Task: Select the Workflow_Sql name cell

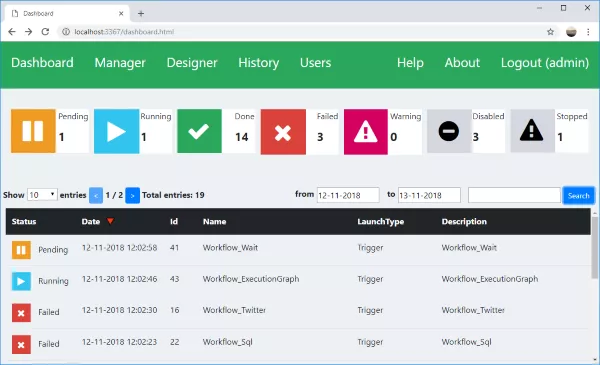Action: (x=227, y=342)
